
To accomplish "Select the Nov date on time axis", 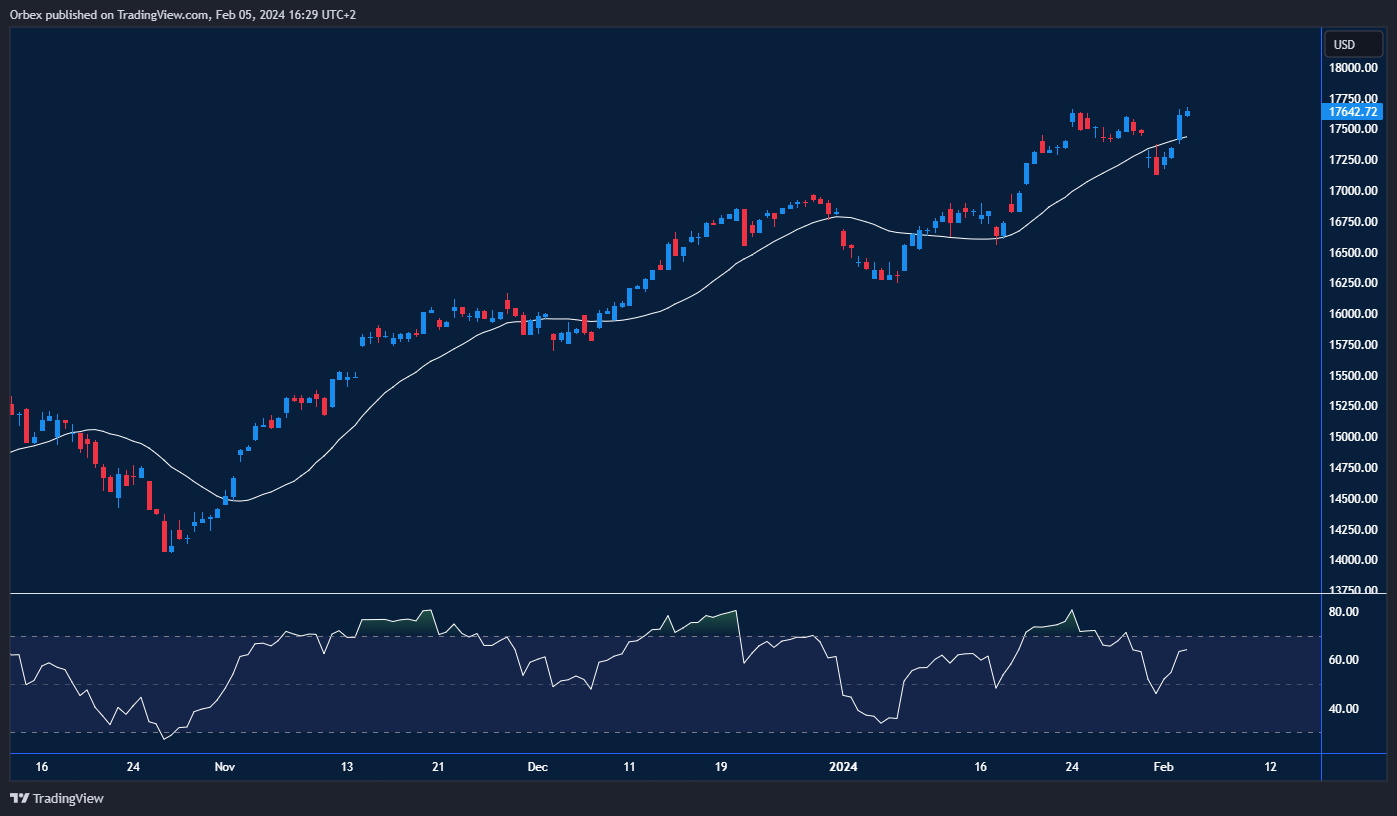I will 224,767.
